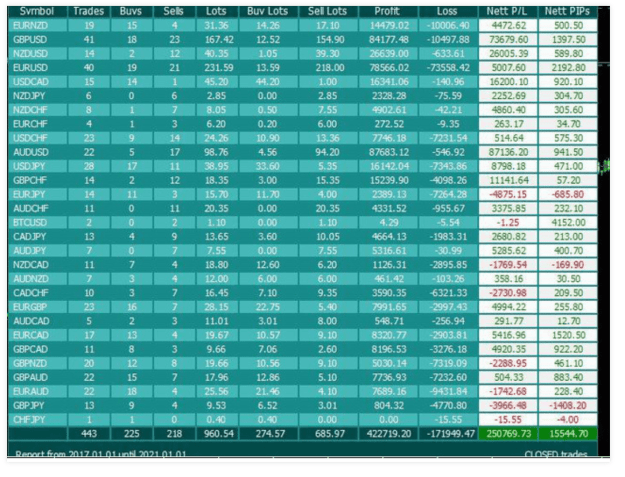The image size is (625, 477).
Task: Select the EURNZD symbol row
Action: tap(303, 26)
